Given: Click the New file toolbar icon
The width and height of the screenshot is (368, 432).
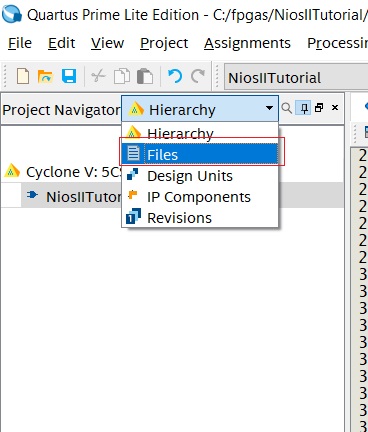Looking at the screenshot, I should tap(23, 76).
